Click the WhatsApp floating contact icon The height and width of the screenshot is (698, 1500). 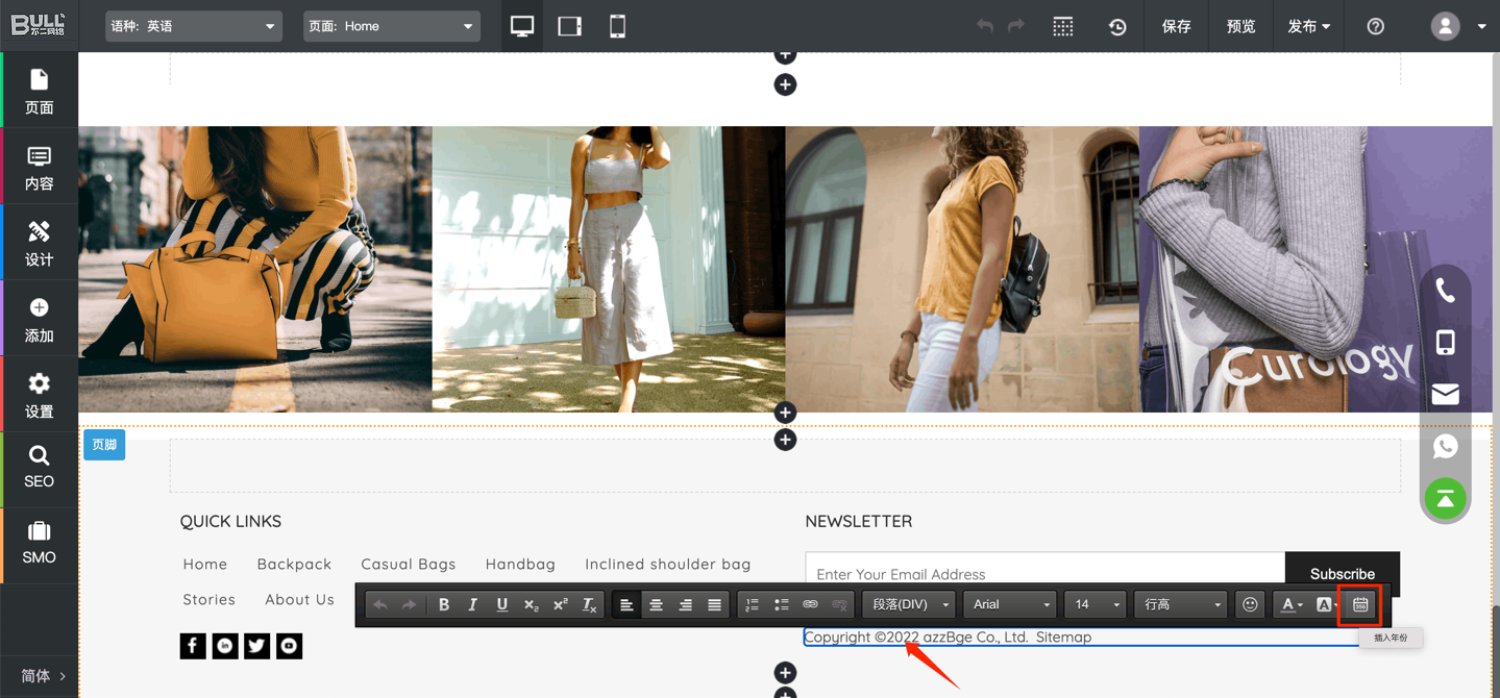pyautogui.click(x=1445, y=446)
